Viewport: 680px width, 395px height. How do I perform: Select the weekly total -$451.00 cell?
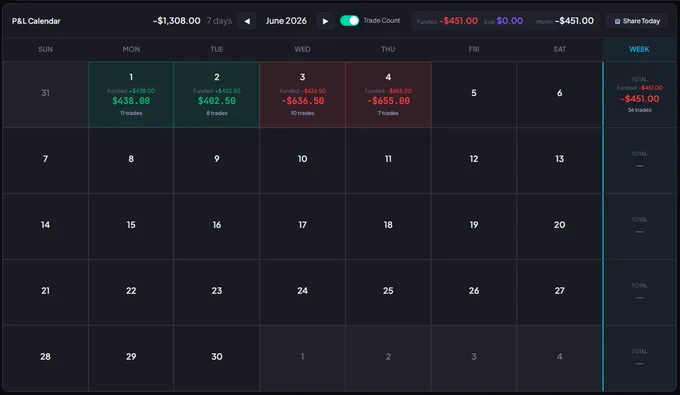(640, 95)
